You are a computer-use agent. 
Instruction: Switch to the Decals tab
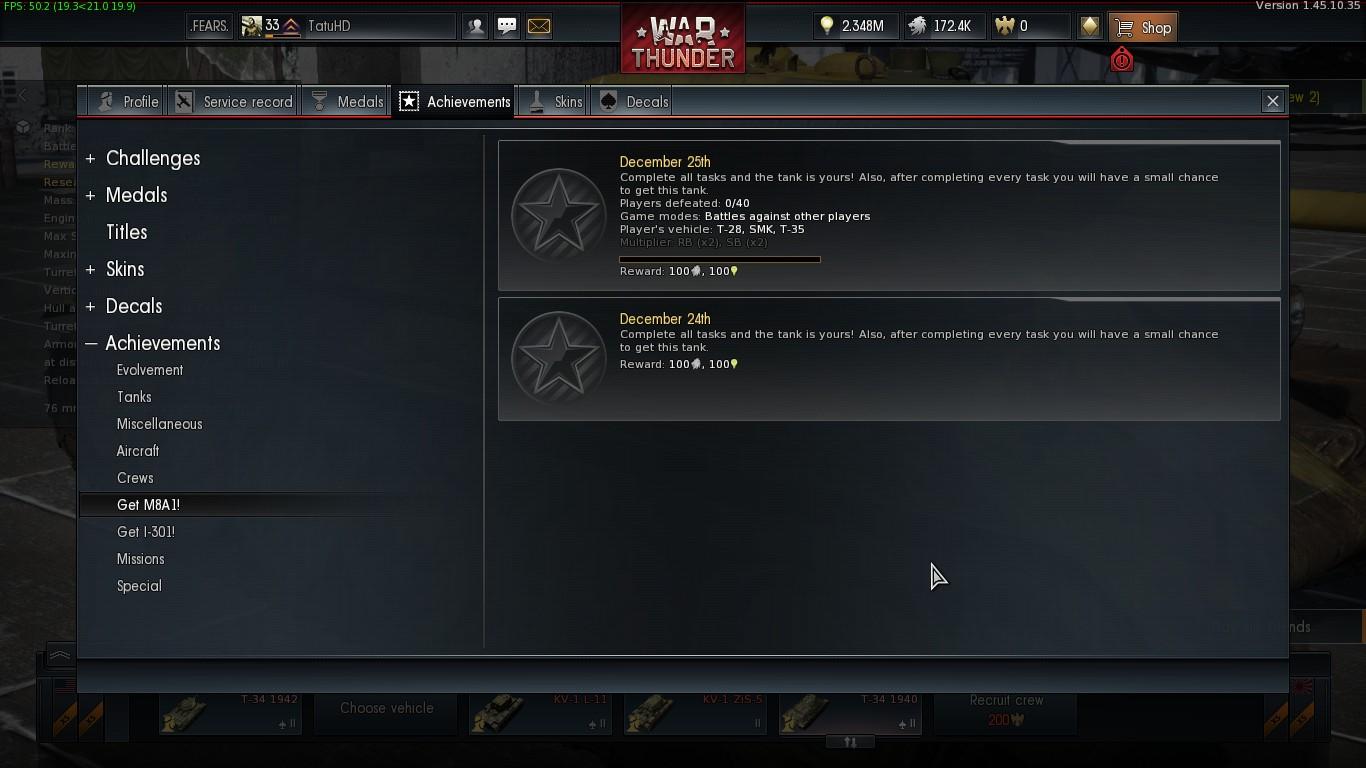coord(634,102)
